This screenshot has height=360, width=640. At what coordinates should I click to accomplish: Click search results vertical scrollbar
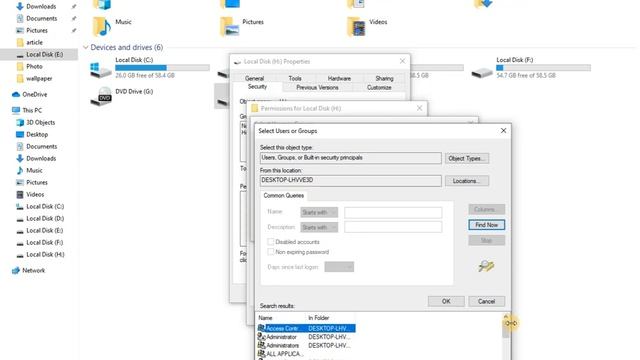[x=506, y=337]
